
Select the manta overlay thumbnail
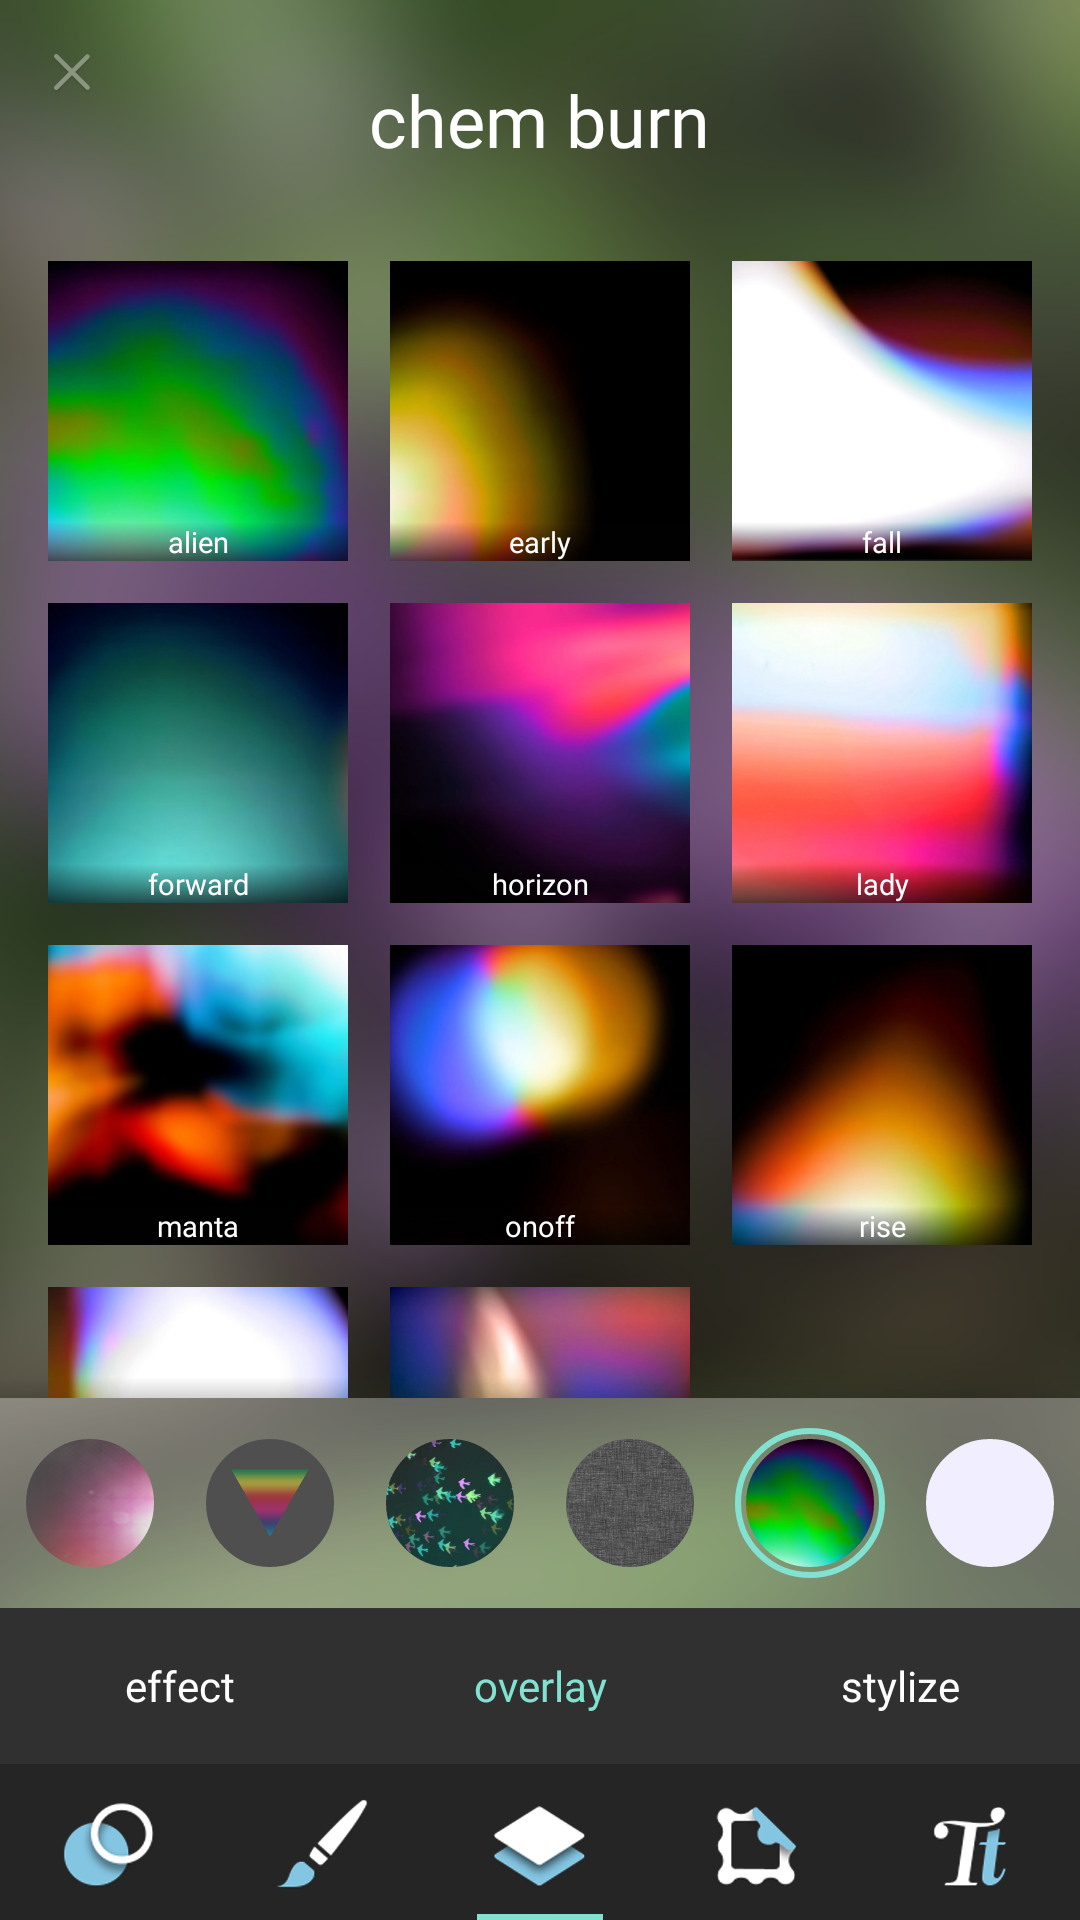198,1094
